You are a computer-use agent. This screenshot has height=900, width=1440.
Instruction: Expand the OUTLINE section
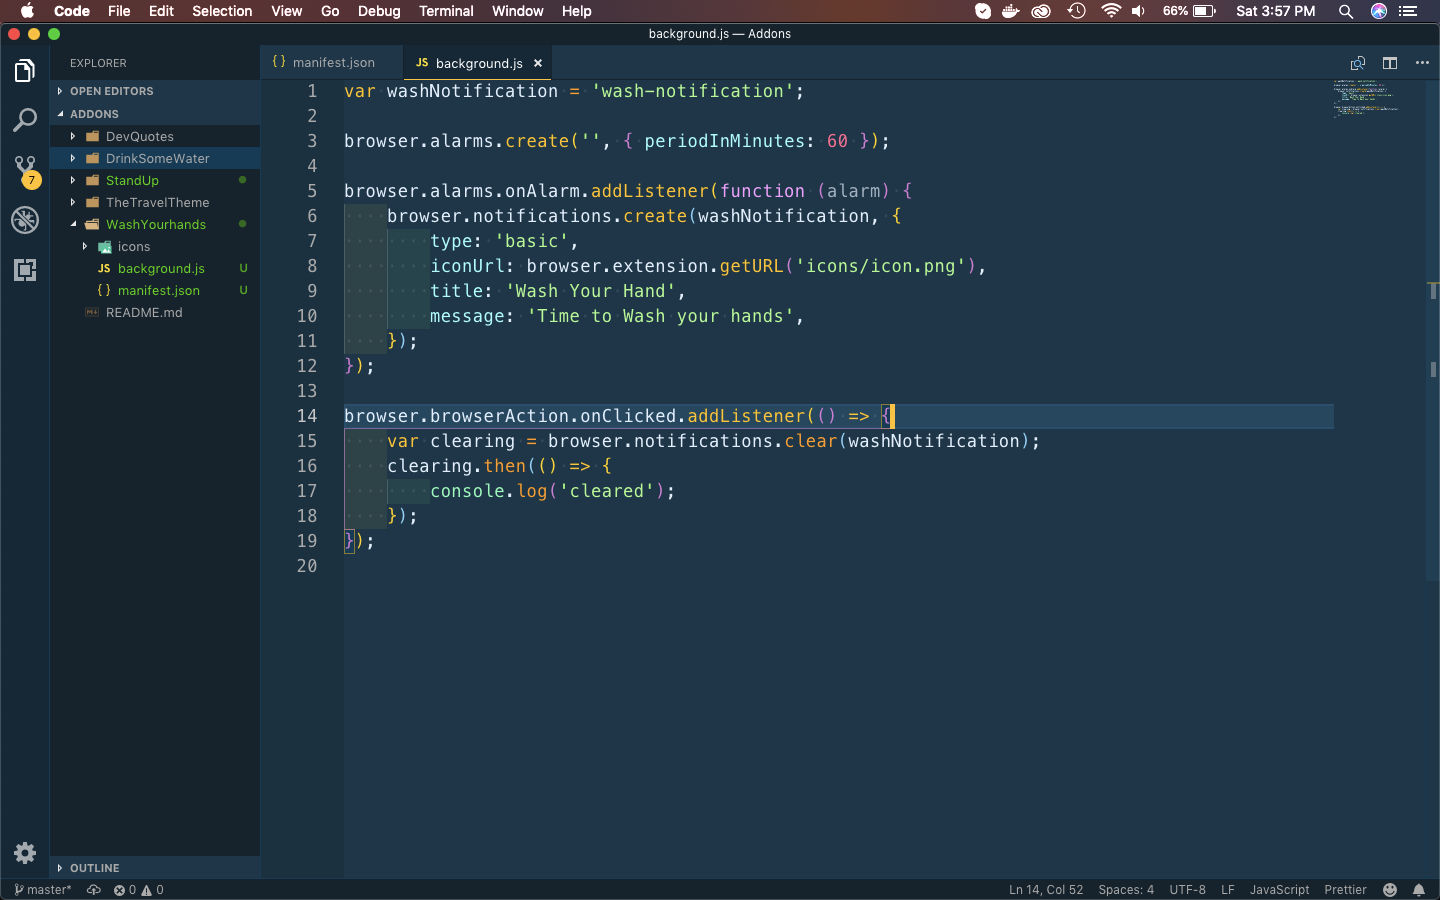[155, 868]
